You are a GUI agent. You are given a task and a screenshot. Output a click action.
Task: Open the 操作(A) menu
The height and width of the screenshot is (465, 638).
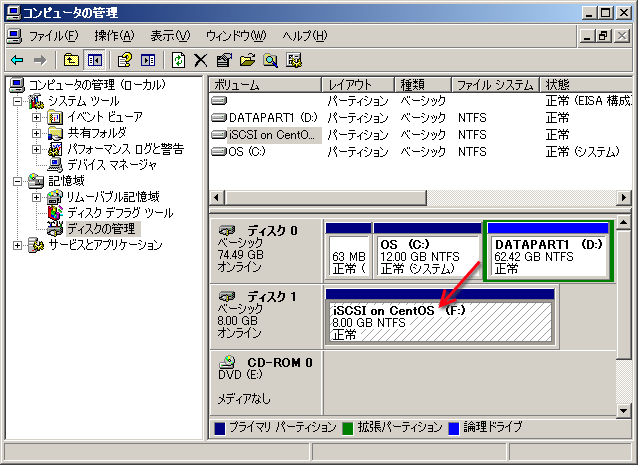[114, 36]
